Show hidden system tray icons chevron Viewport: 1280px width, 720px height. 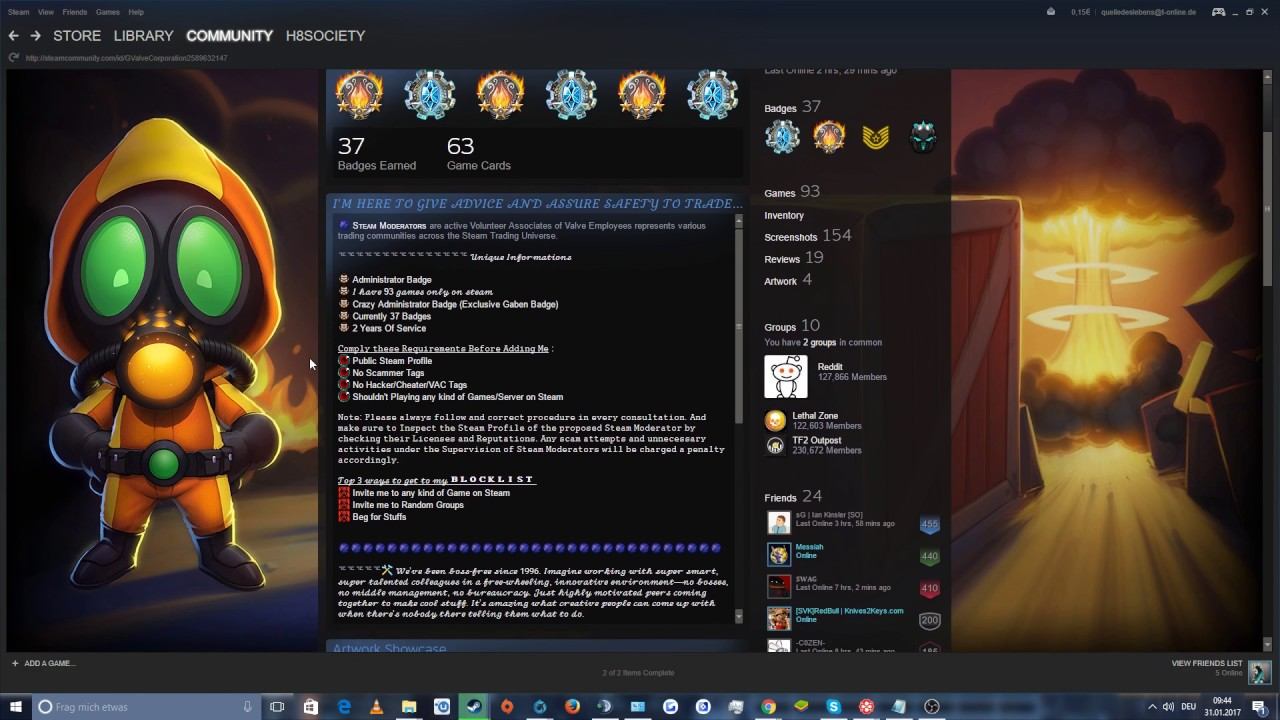[1151, 707]
